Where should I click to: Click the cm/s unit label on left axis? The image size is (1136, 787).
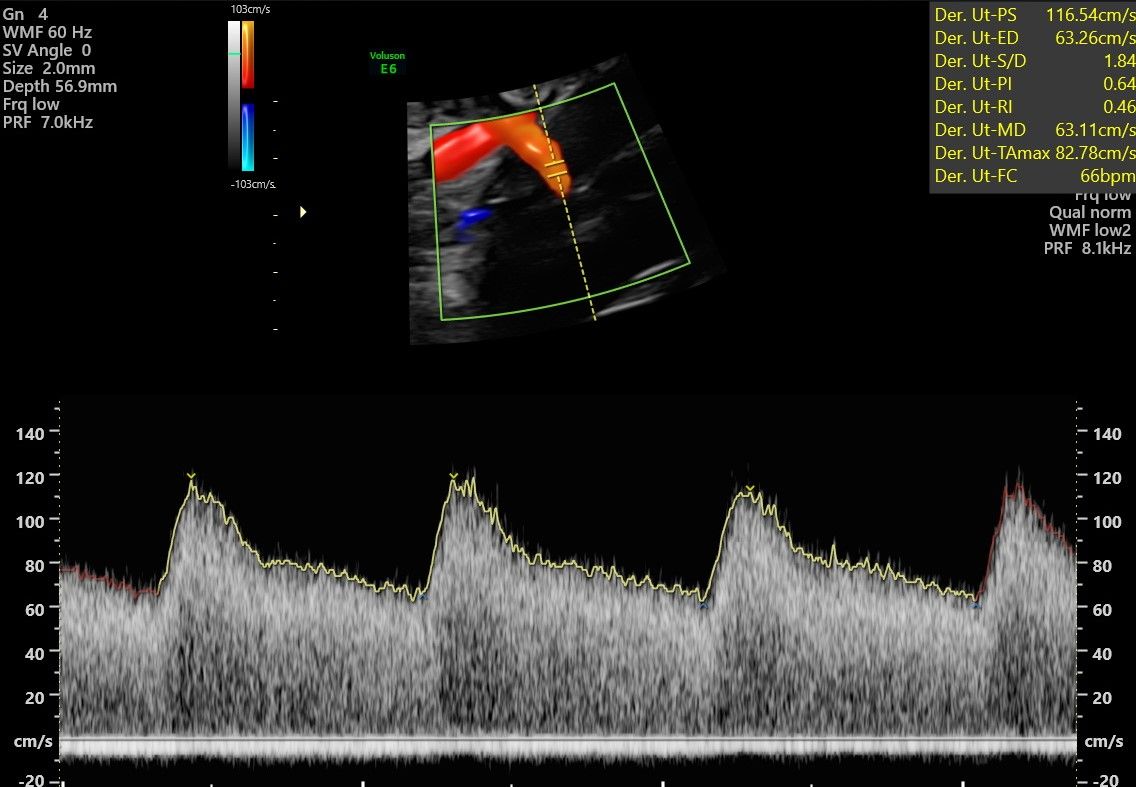pos(33,741)
